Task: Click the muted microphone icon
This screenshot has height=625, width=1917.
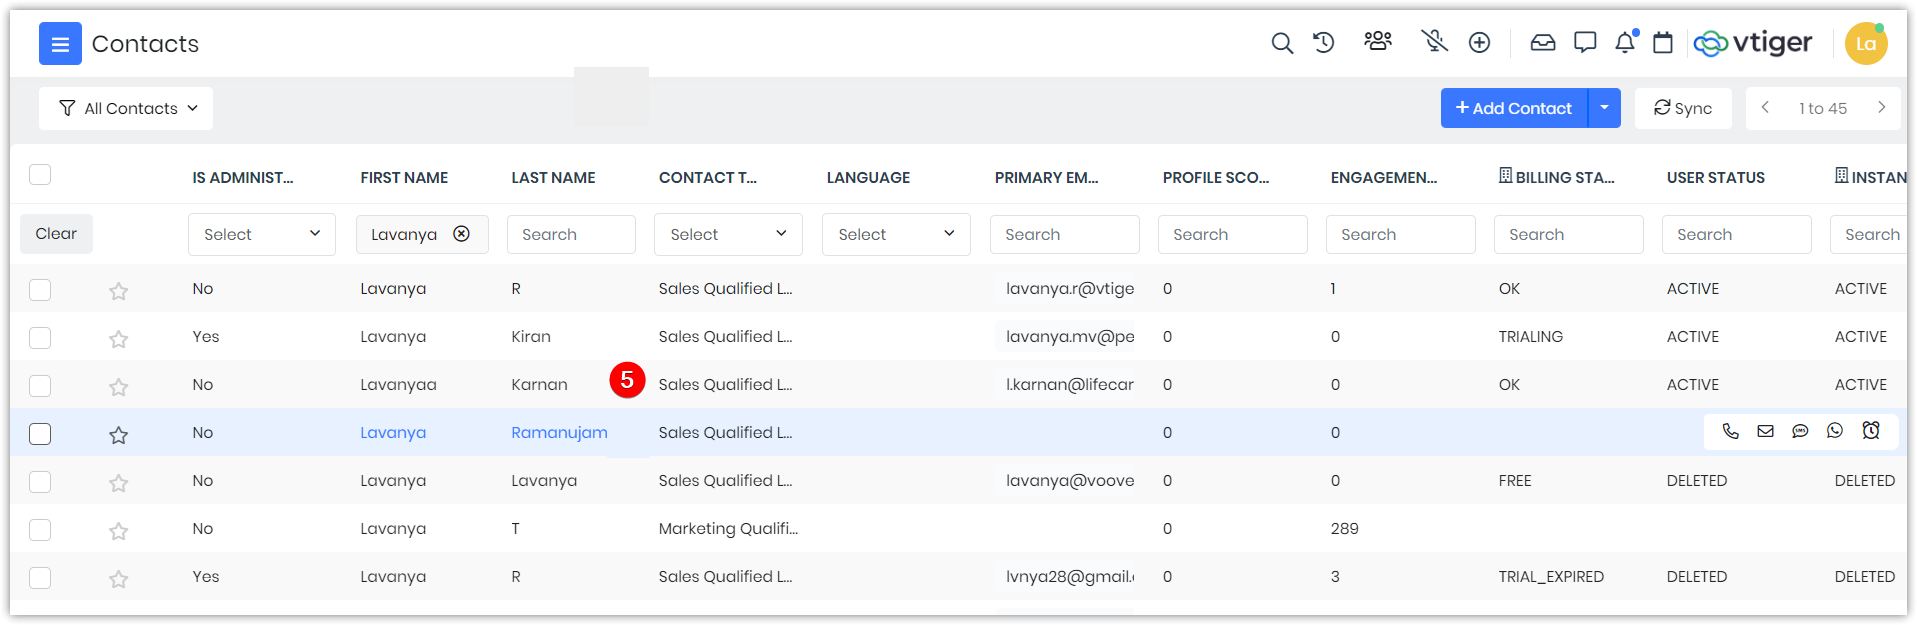Action: click(1434, 41)
